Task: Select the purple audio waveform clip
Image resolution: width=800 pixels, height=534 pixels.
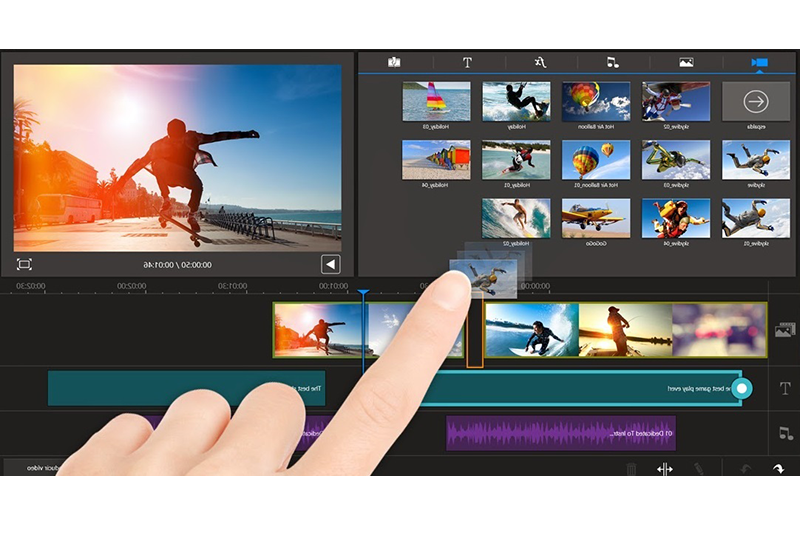Action: point(560,433)
